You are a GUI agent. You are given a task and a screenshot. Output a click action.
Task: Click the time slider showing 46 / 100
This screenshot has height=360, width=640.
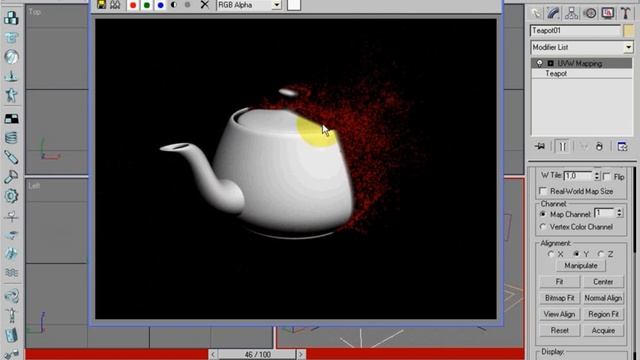coord(257,354)
